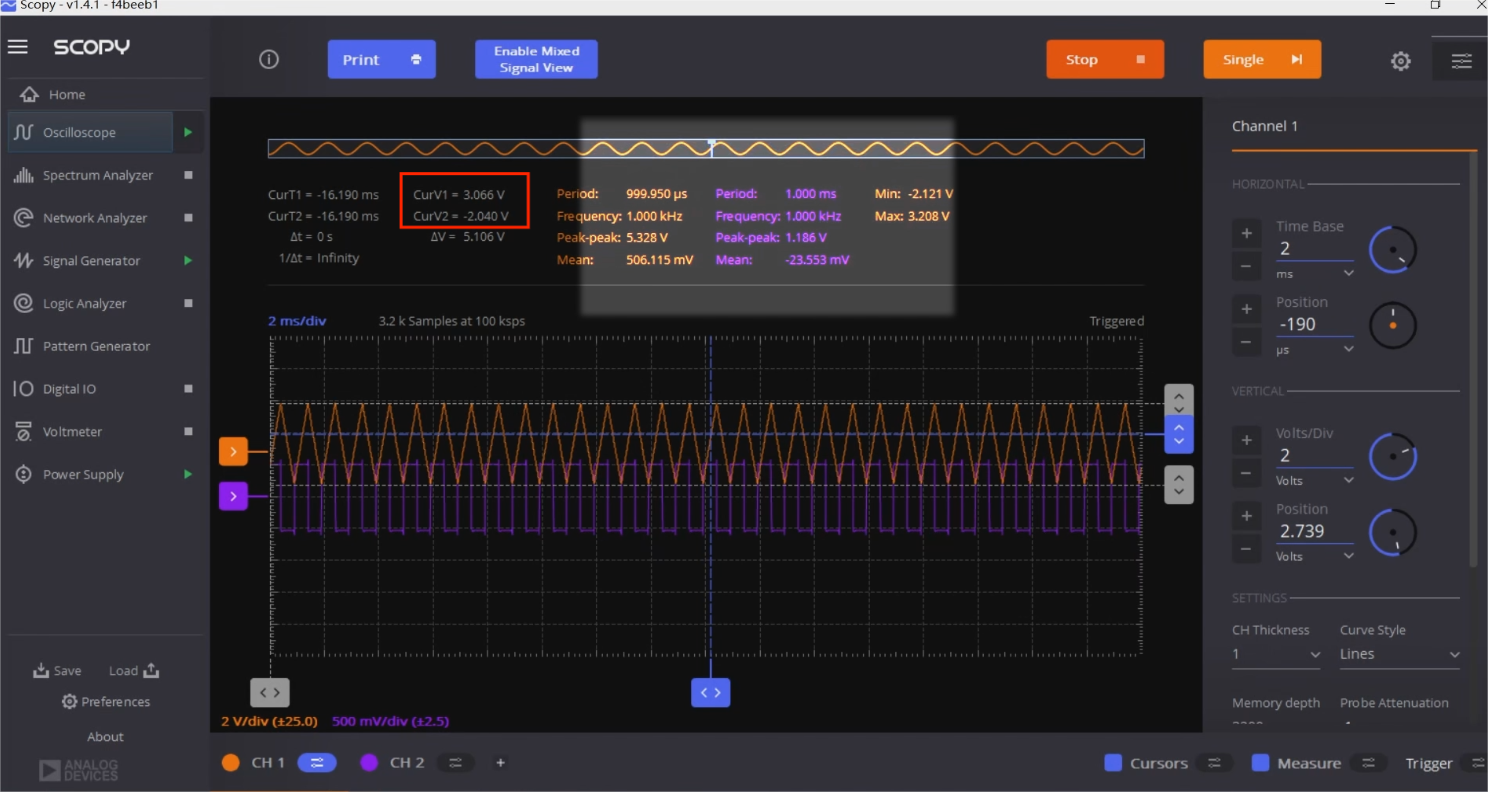This screenshot has height=792, width=1488.
Task: Click the Print button
Action: (x=382, y=59)
